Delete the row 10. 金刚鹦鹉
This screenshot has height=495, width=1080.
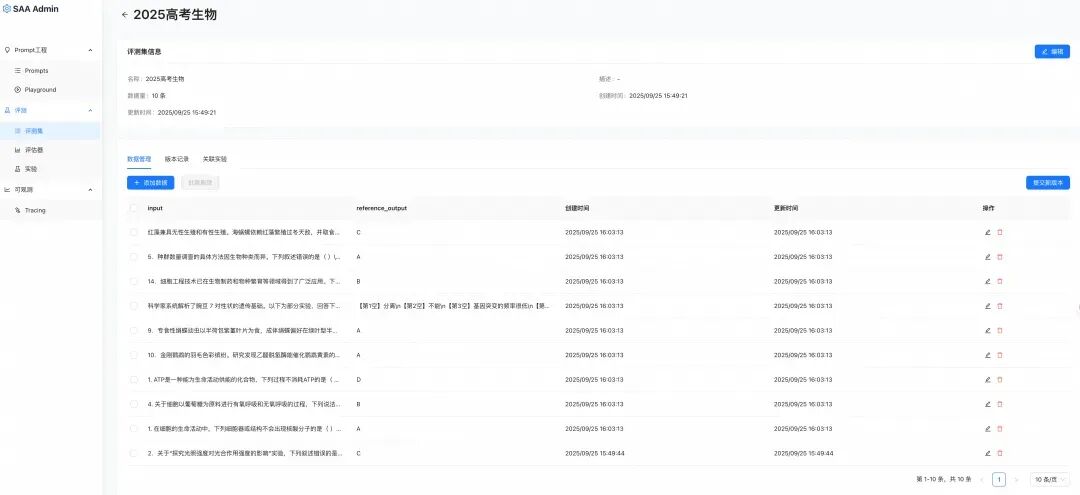[x=1000, y=355]
